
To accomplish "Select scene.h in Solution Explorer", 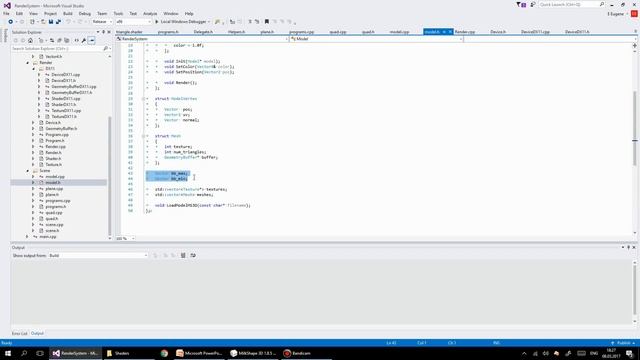I will coord(52,231).
